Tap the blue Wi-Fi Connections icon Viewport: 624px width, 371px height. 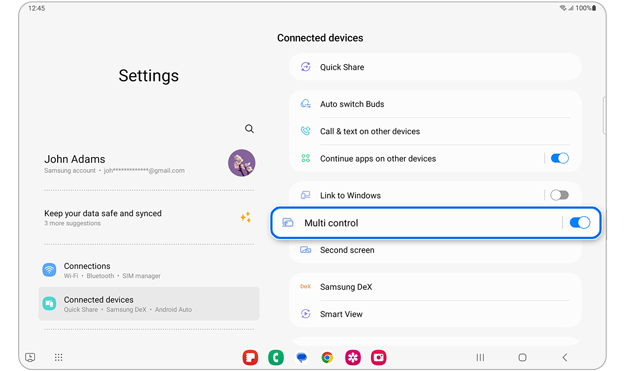click(49, 270)
